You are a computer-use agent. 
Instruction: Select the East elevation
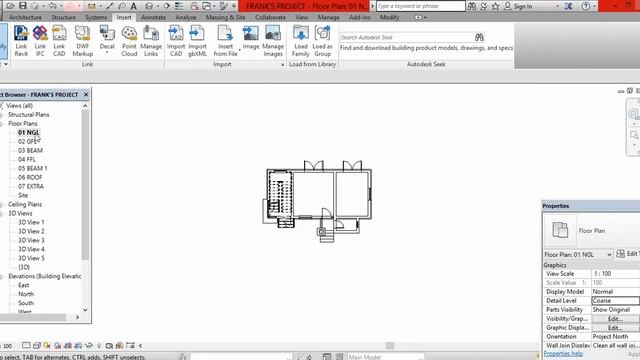(24, 285)
